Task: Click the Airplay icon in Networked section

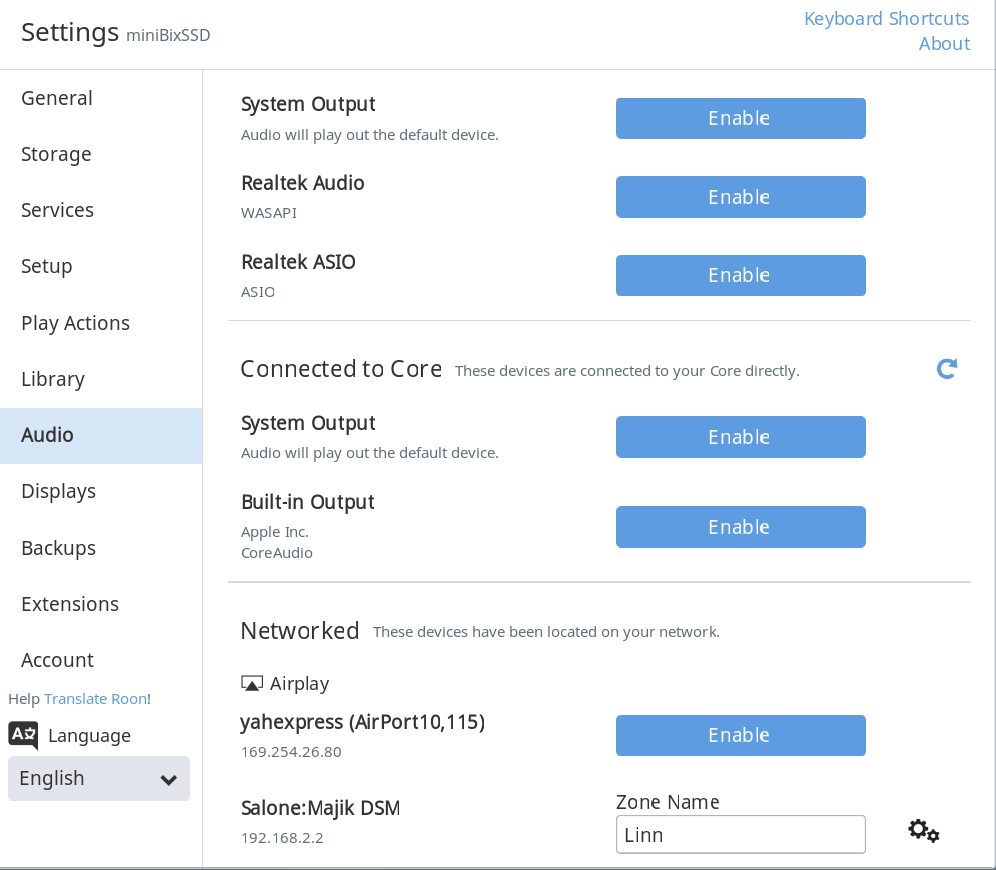Action: pos(252,683)
